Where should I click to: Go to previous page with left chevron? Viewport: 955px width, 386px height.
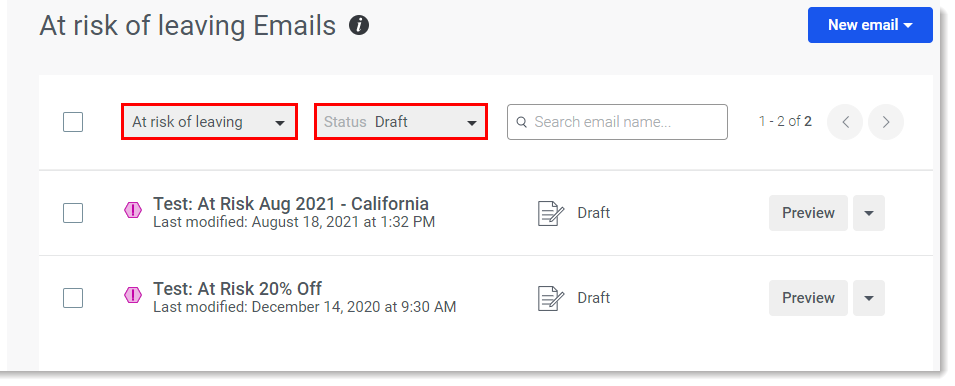(x=845, y=122)
